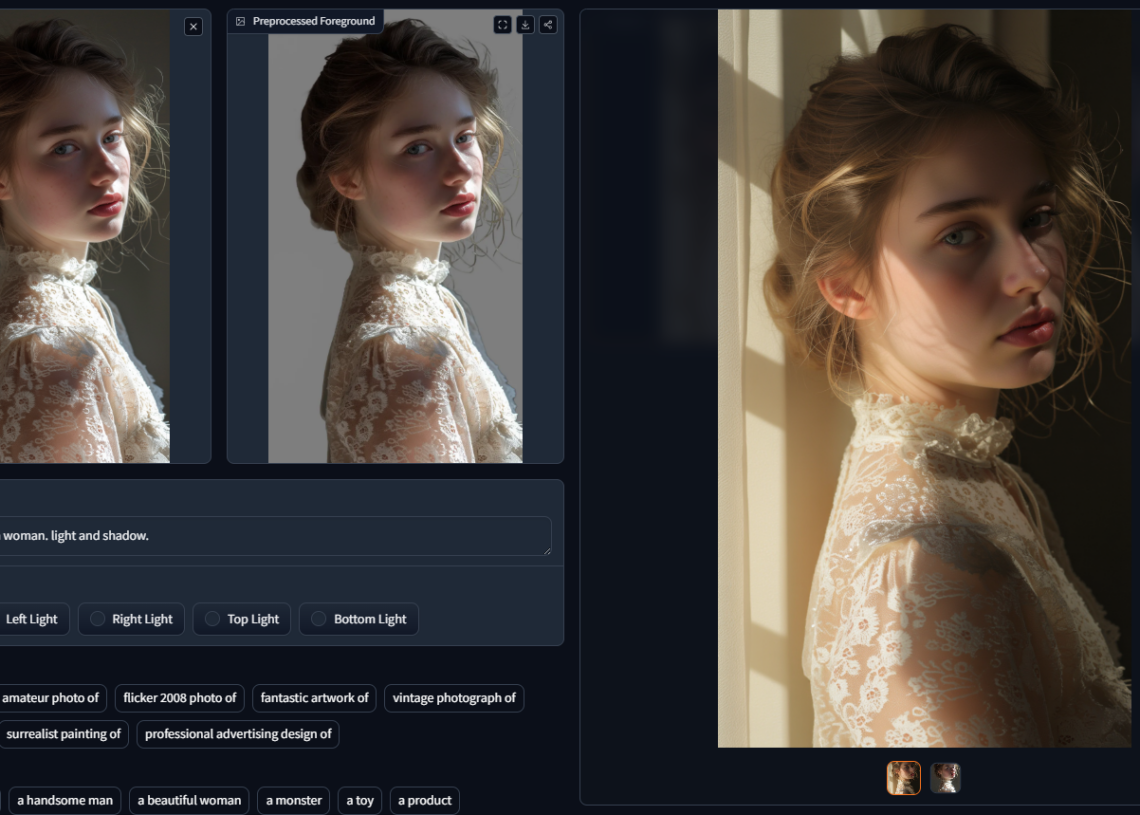Download the Preprocessed Foreground image

[x=526, y=24]
